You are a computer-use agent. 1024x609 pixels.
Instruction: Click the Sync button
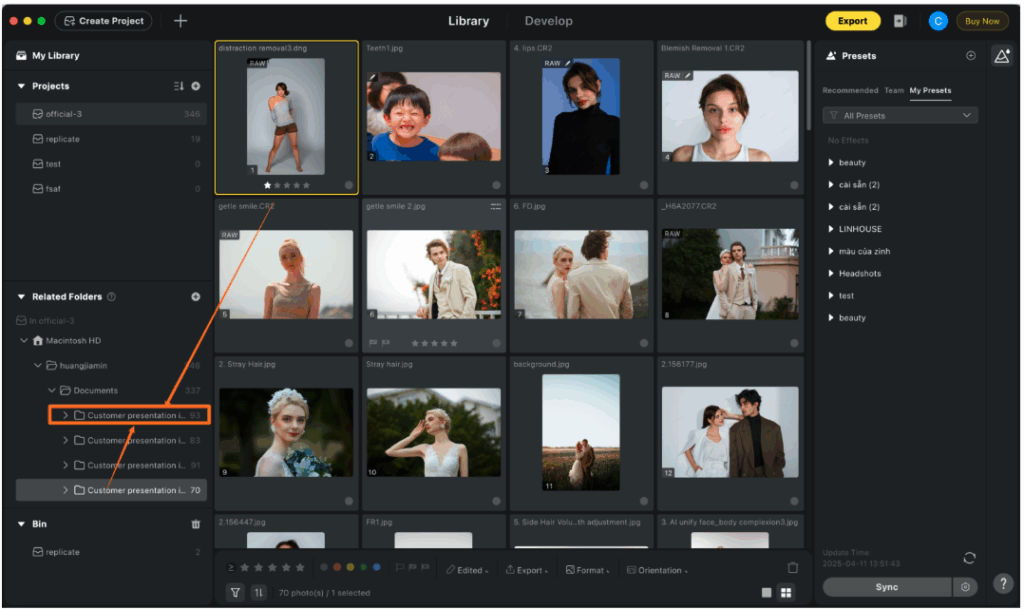(x=887, y=587)
